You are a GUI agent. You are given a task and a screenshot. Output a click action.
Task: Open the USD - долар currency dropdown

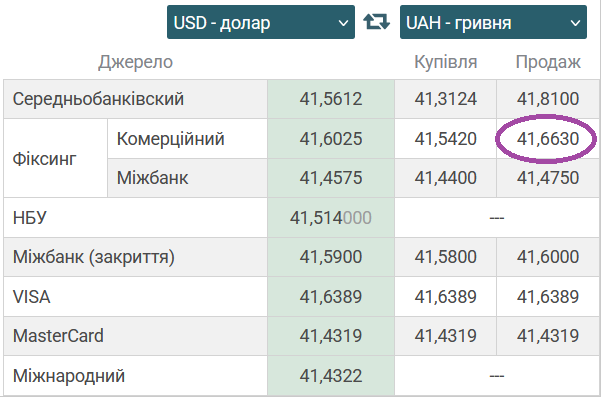(260, 22)
